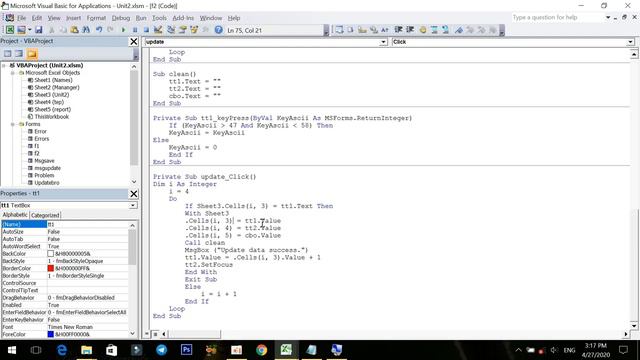Click the BackColor color swatch
This screenshot has height=360, width=640.
pyautogui.click(x=51, y=254)
